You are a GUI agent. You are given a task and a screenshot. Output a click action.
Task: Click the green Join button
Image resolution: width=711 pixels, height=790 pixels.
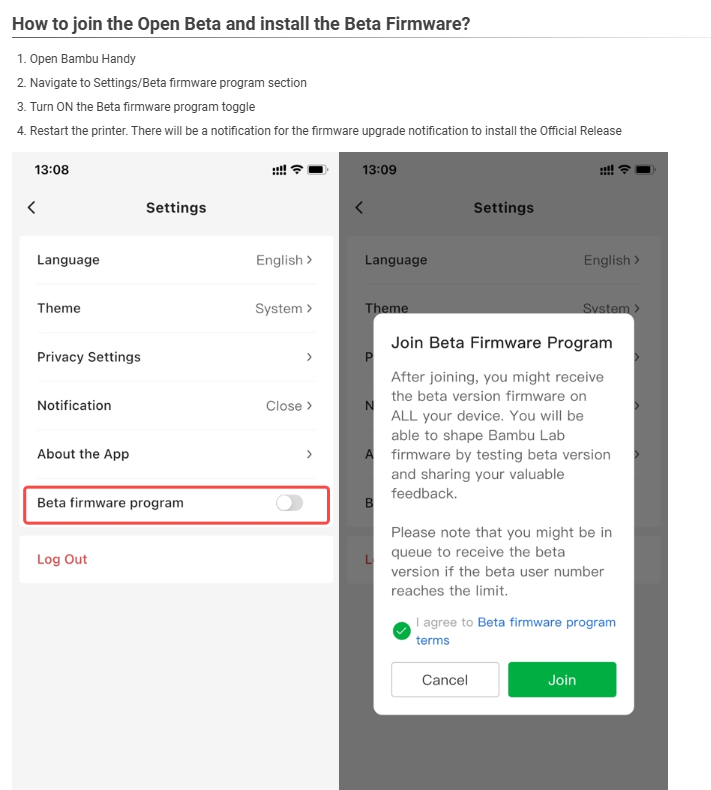562,680
